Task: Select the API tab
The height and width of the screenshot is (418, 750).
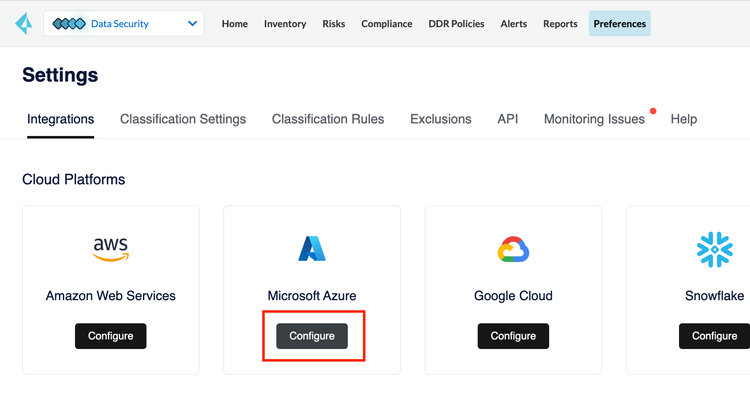Action: pos(507,119)
